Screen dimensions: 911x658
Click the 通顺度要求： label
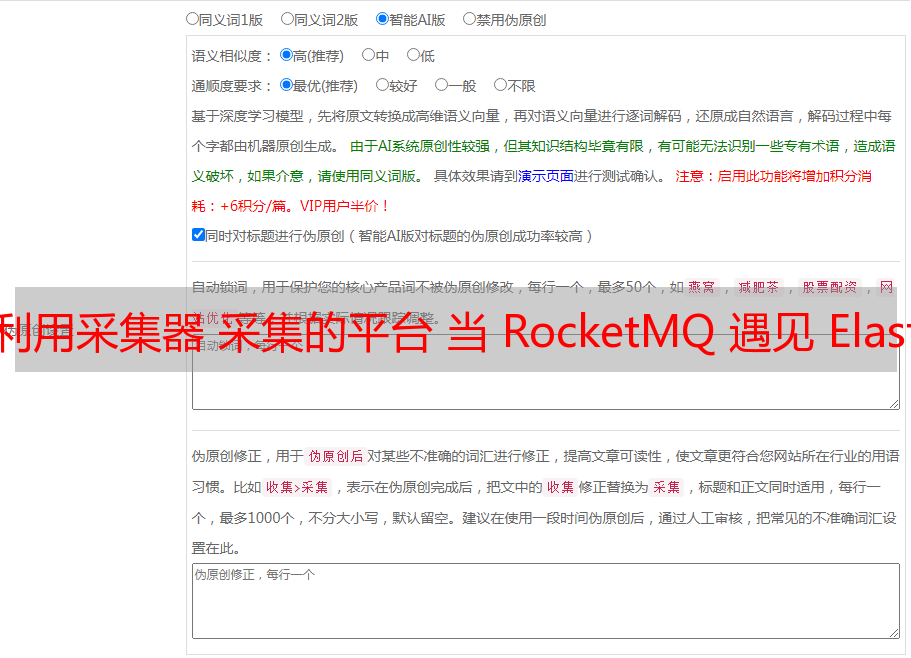[x=232, y=86]
